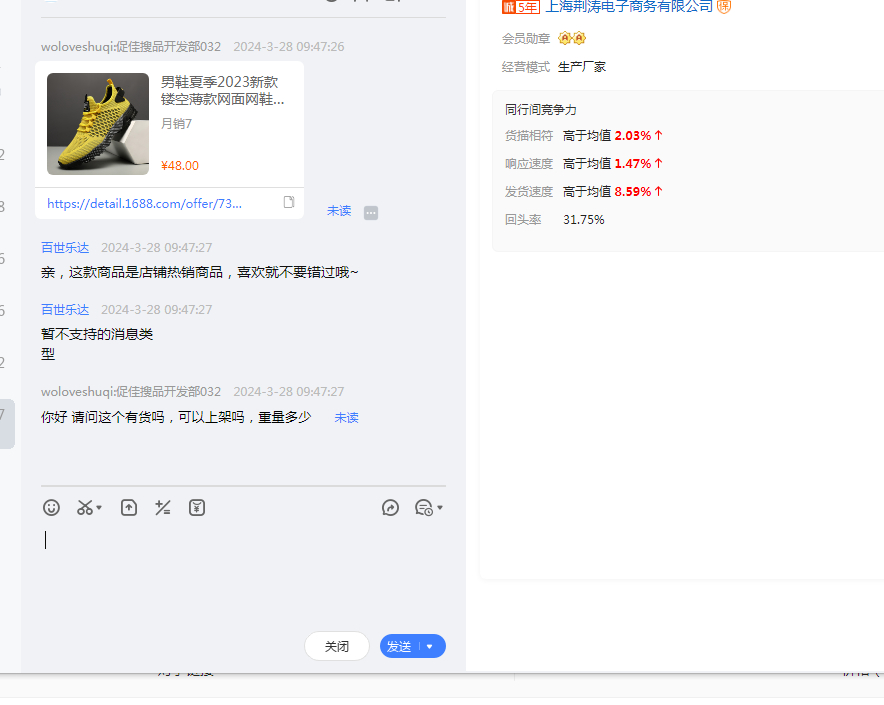
Task: Click the yuan price quote icon
Action: point(197,508)
